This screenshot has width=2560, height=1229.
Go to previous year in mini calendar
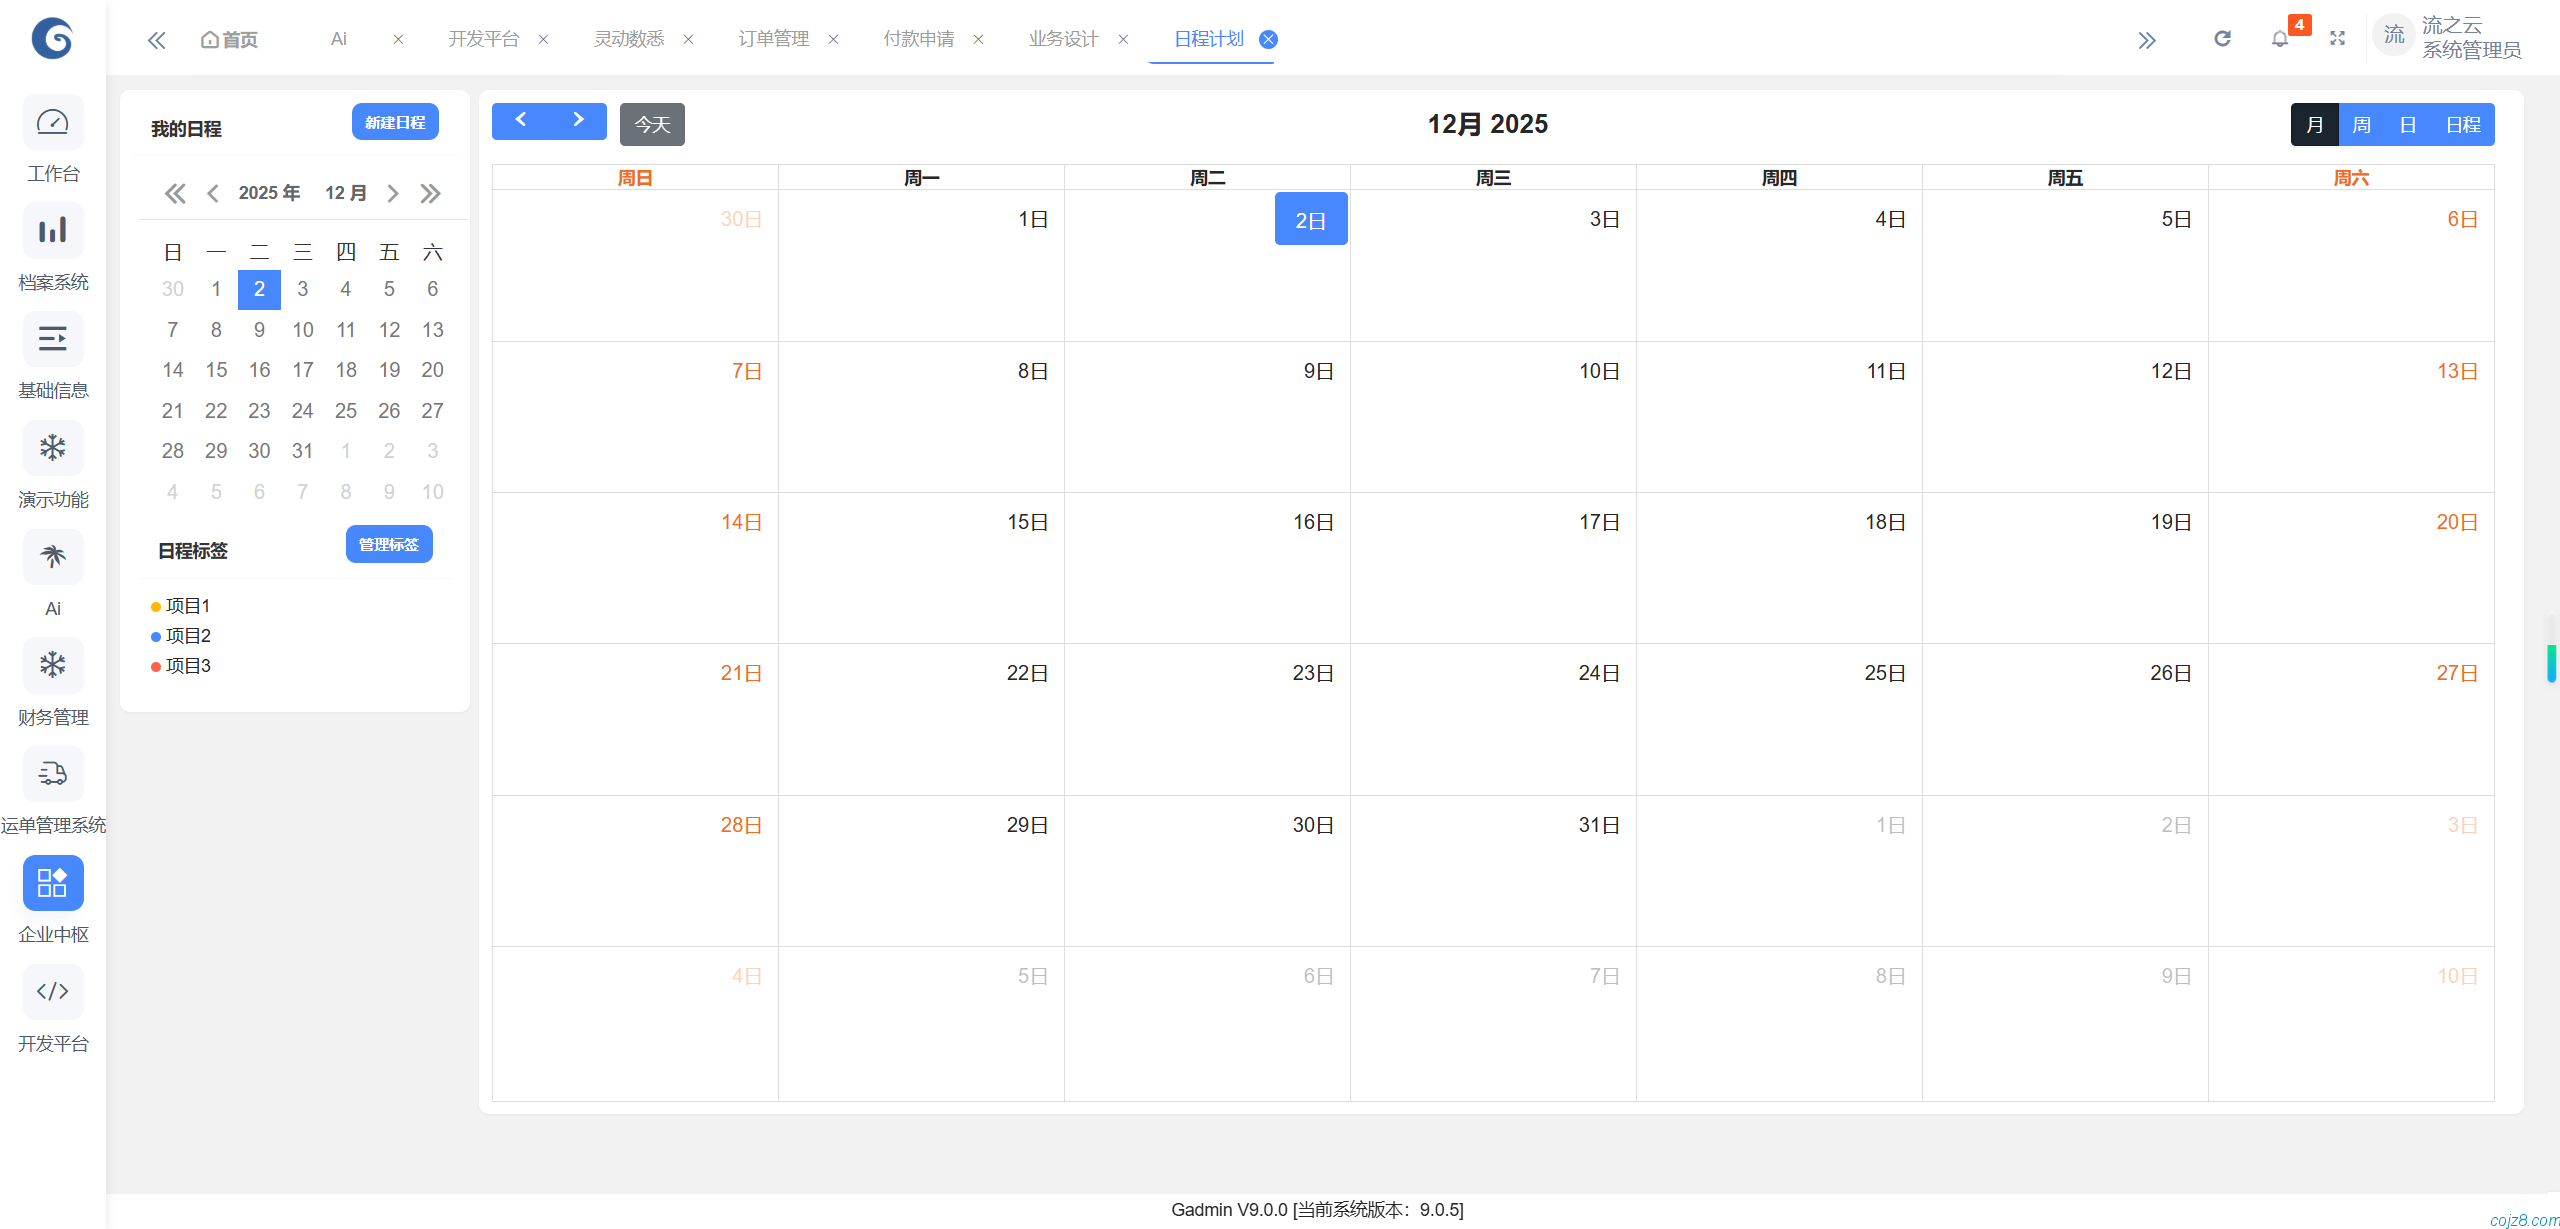pyautogui.click(x=175, y=193)
